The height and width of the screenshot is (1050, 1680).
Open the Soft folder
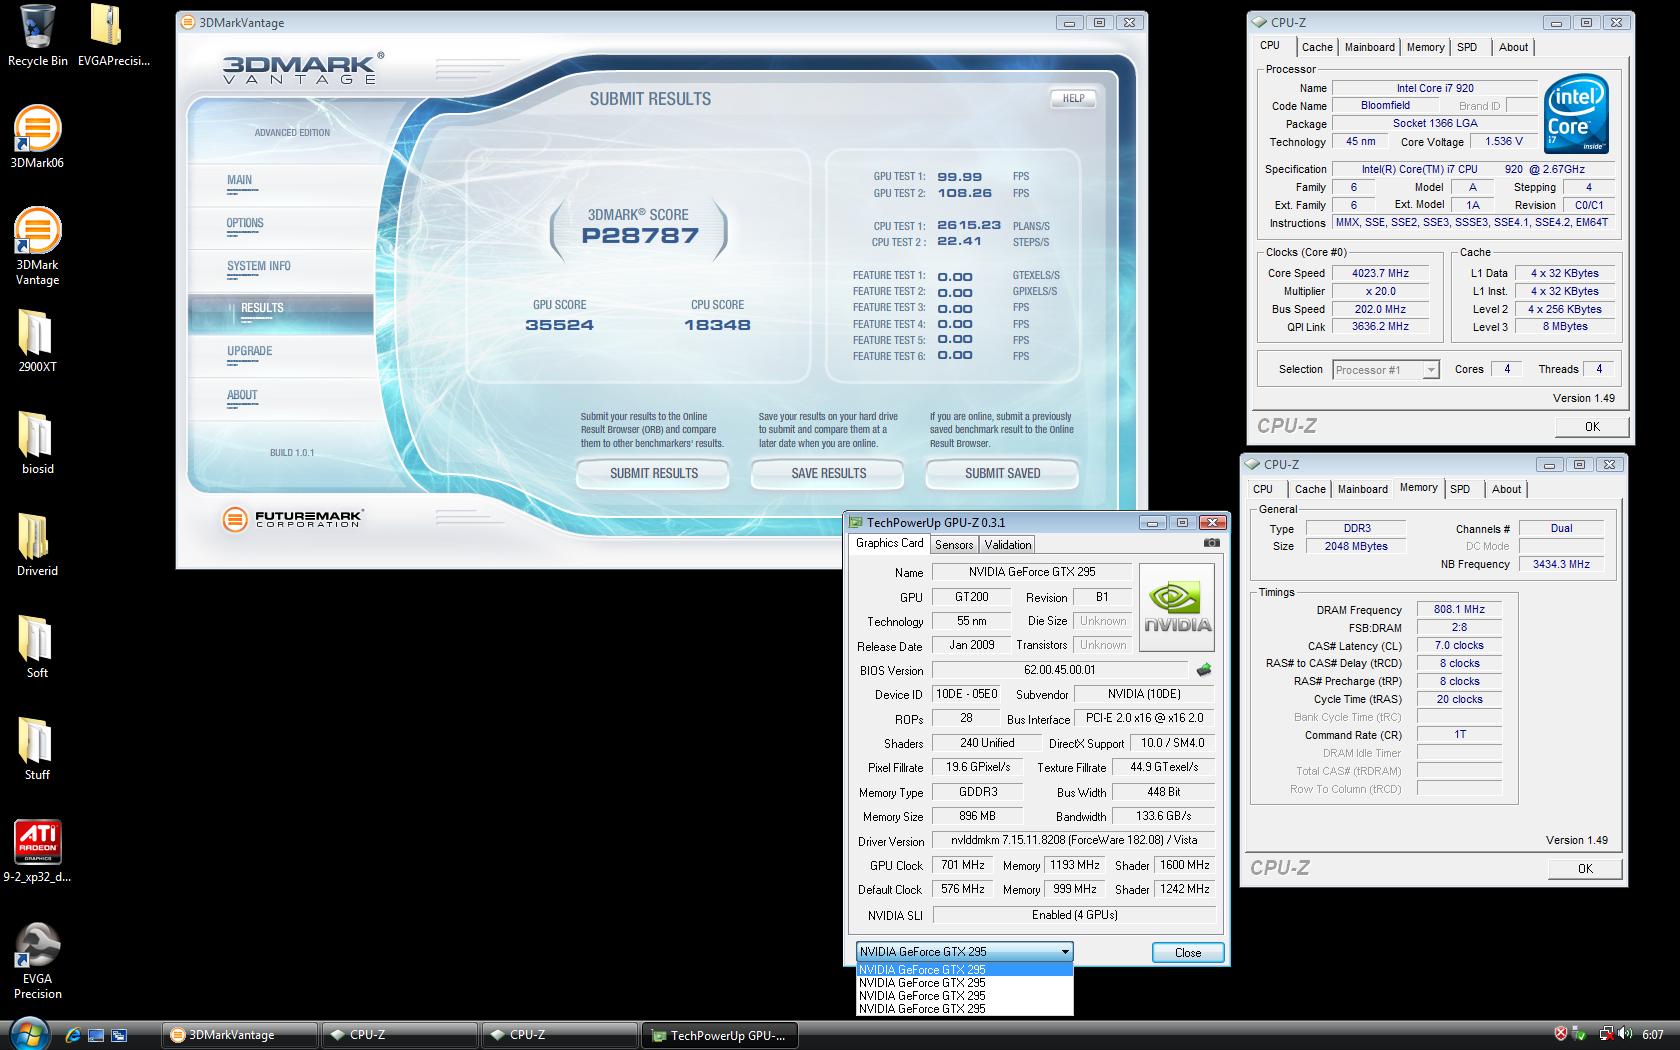37,647
